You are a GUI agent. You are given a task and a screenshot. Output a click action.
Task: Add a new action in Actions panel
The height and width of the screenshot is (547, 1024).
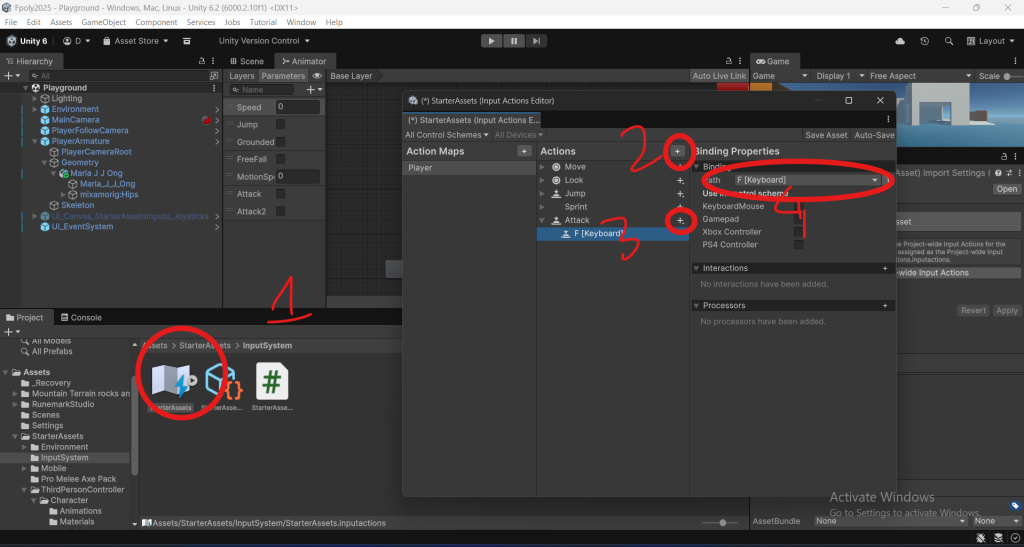678,151
